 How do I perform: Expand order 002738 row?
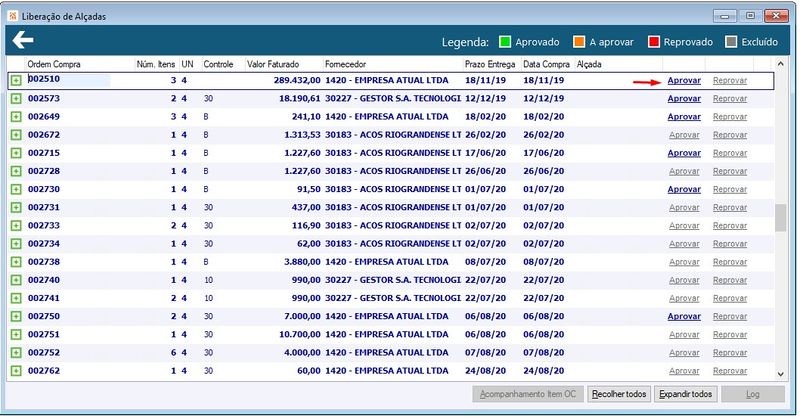click(16, 262)
